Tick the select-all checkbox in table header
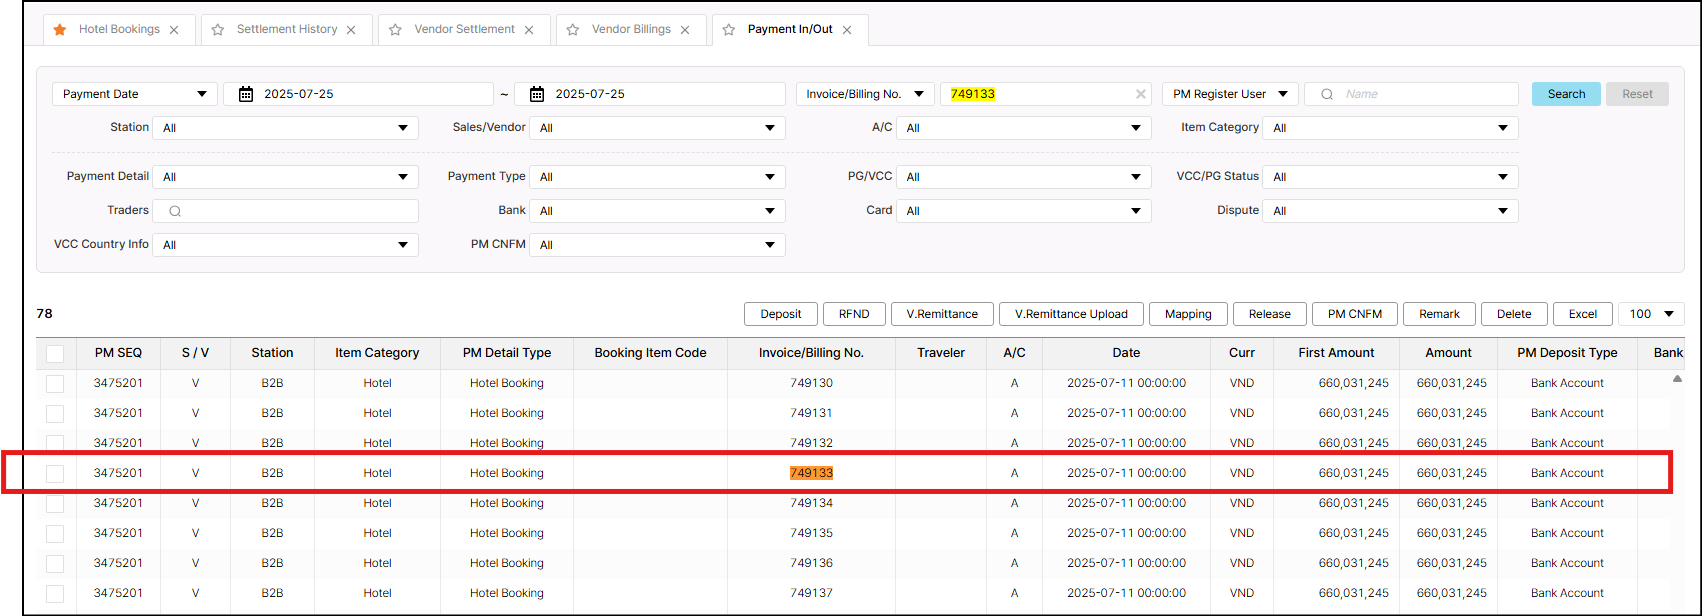 coord(55,353)
